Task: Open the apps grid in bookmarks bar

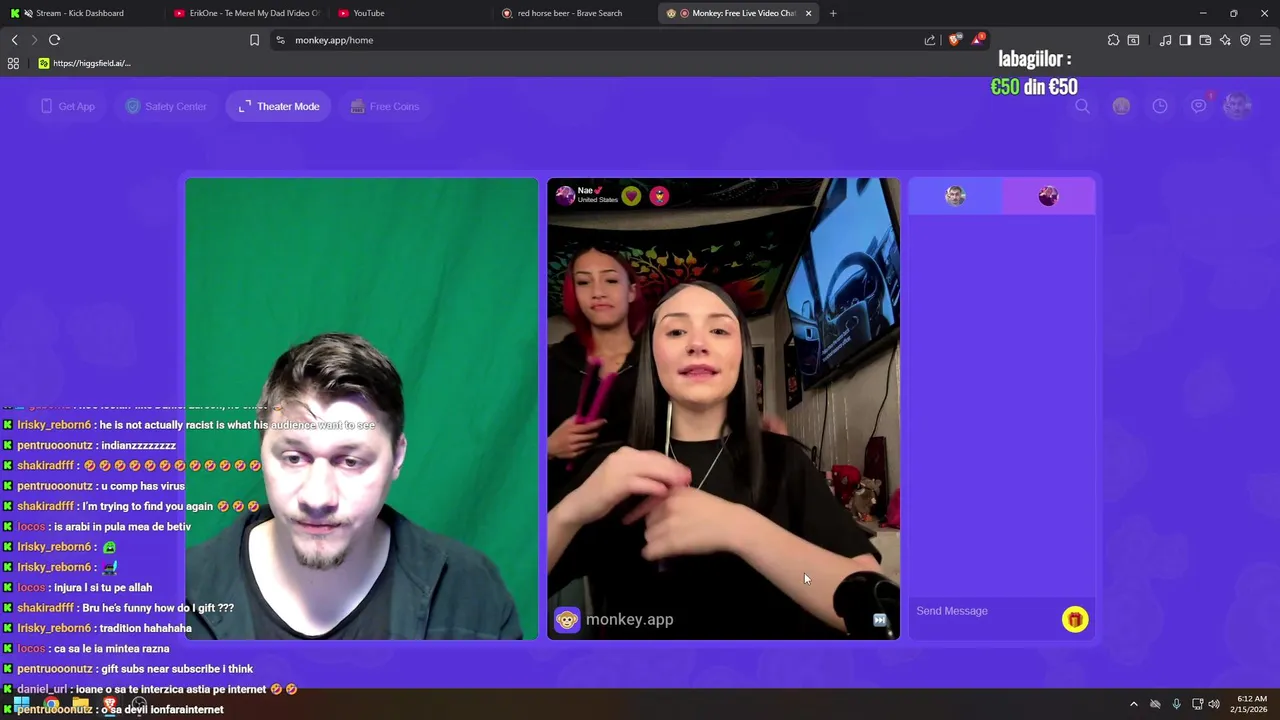Action: (x=13, y=63)
